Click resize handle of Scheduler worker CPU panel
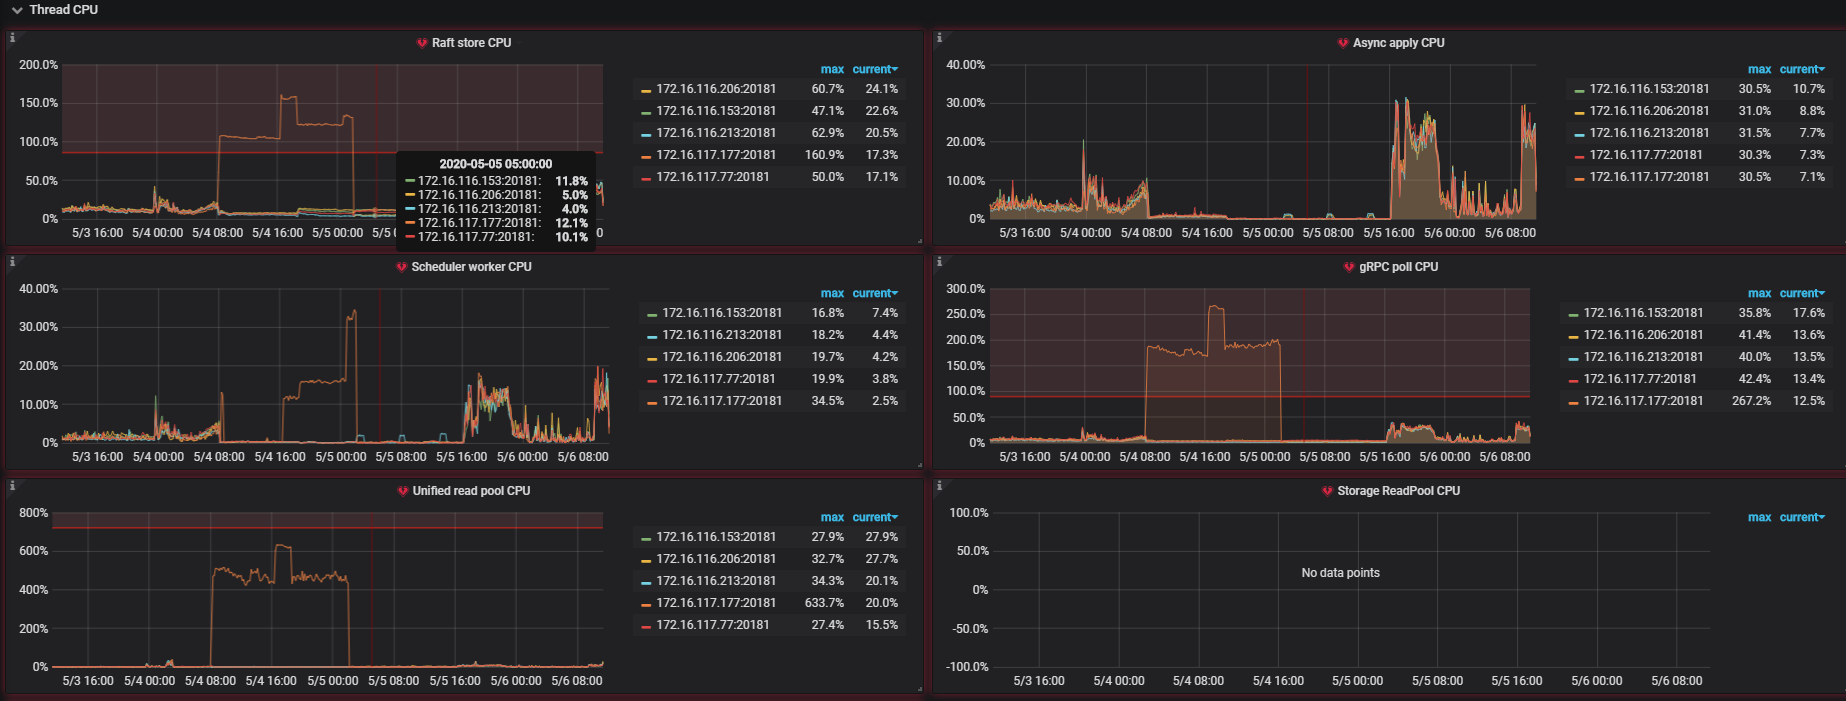Screen dimensions: 1846x701 pos(919,465)
